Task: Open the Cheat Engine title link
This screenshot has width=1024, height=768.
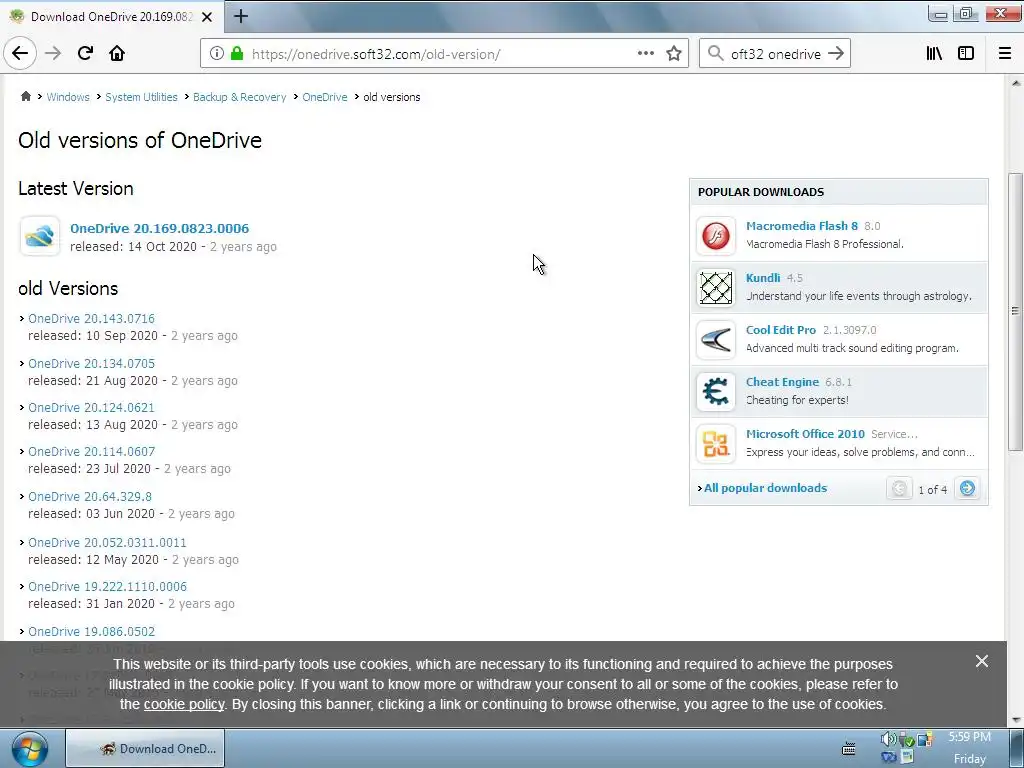Action: click(782, 382)
